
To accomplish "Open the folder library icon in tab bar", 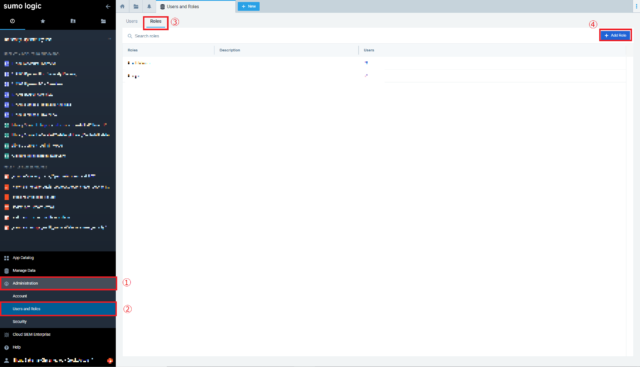I will point(136,7).
